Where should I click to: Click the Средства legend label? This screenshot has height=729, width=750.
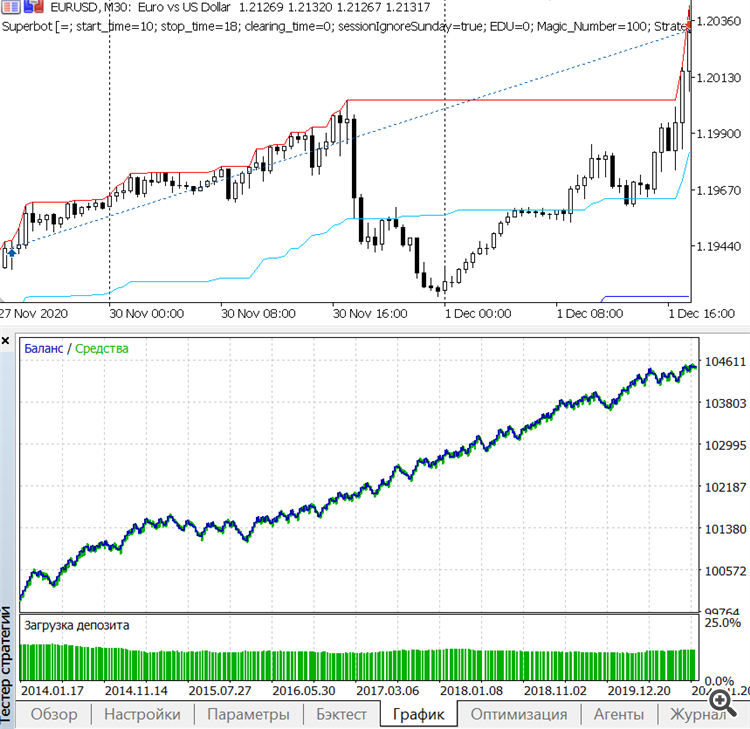pos(101,348)
